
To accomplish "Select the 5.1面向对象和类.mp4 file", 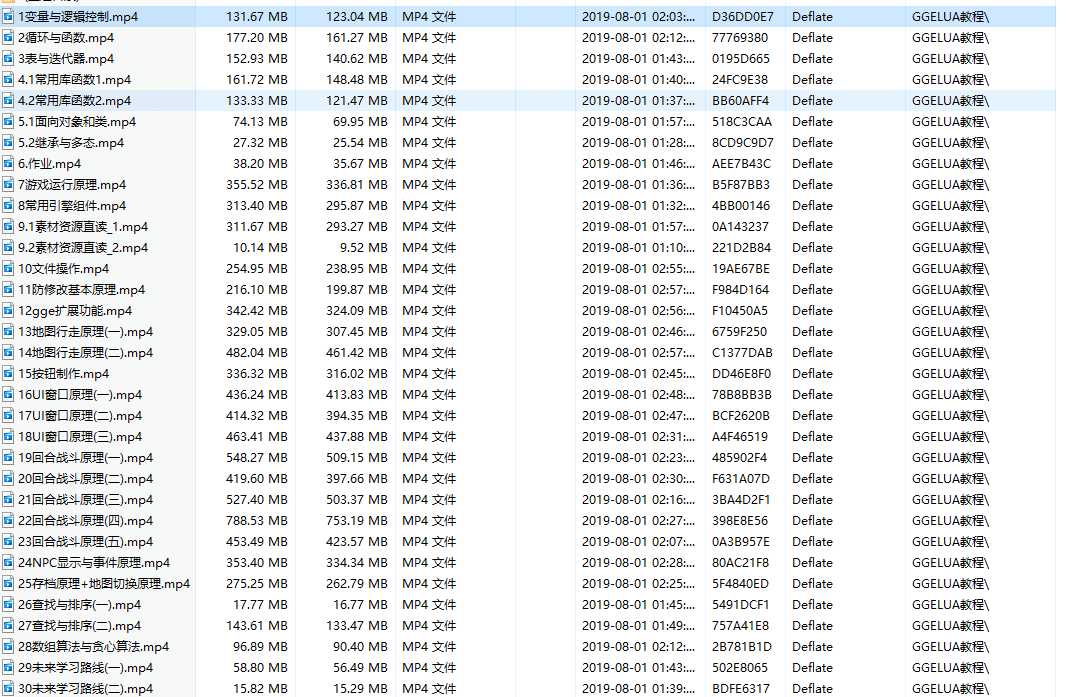I will [x=77, y=121].
